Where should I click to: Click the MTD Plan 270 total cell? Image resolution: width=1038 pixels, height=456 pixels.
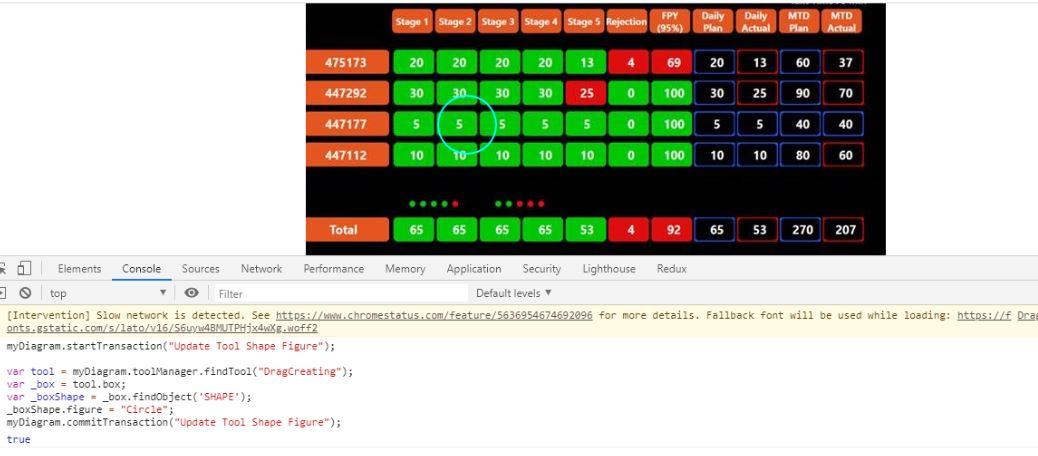pyautogui.click(x=801, y=230)
